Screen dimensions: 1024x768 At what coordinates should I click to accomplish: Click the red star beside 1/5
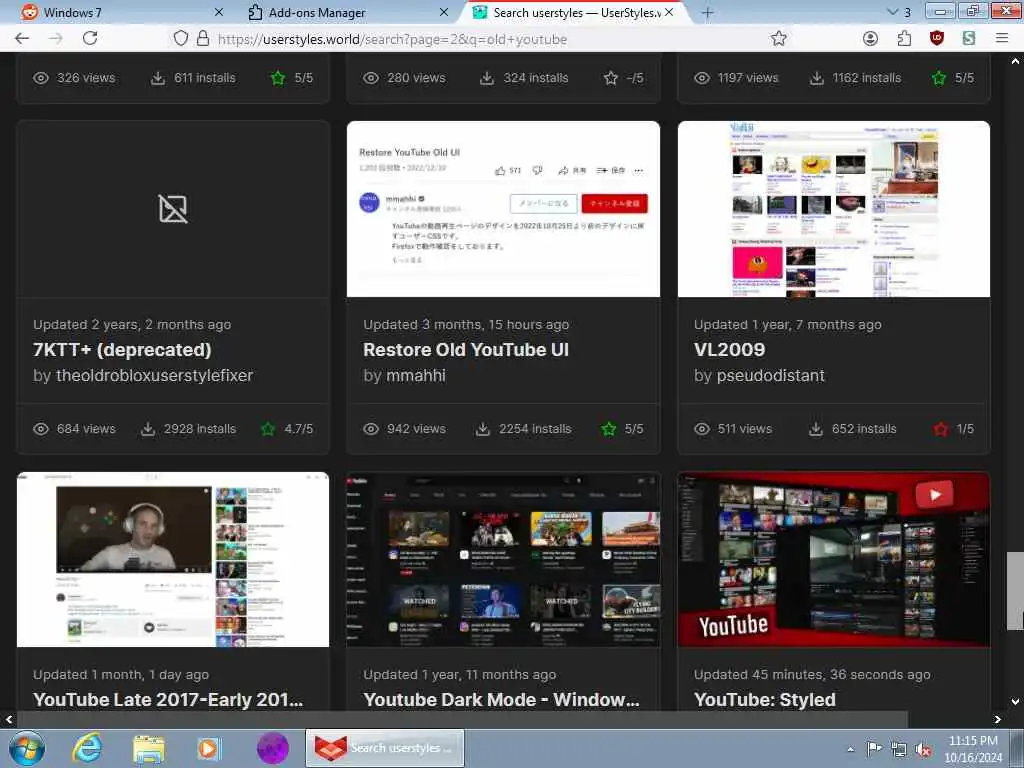point(940,429)
